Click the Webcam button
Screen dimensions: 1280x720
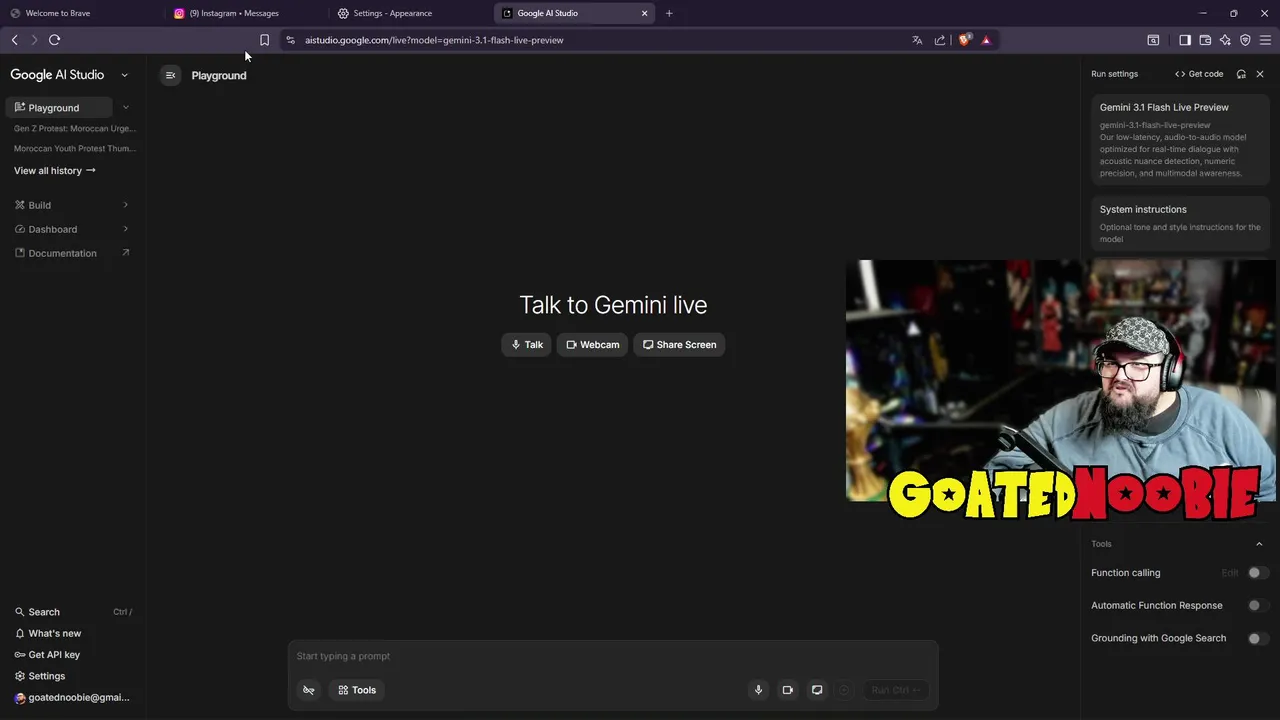point(592,345)
